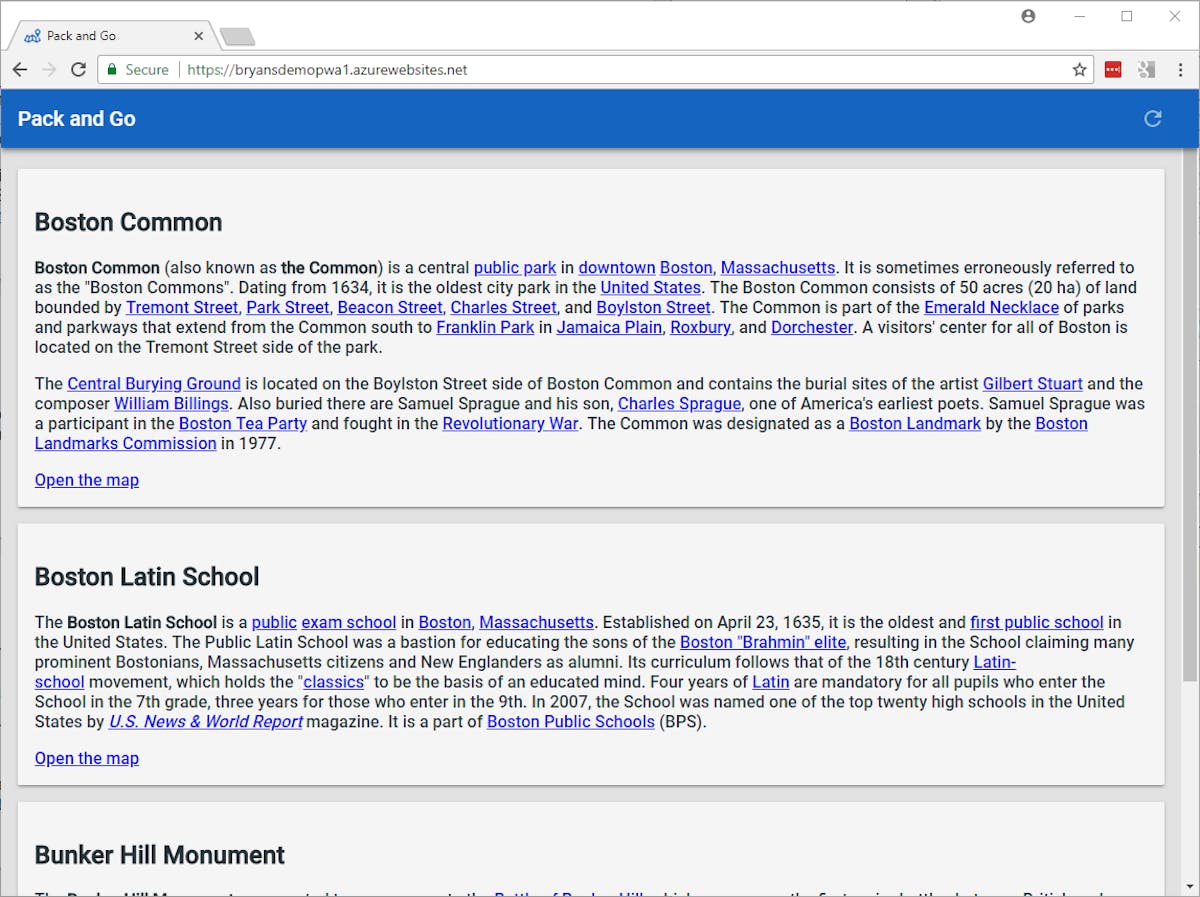Open the map for Boston Common
1200x897 pixels.
[x=87, y=480]
